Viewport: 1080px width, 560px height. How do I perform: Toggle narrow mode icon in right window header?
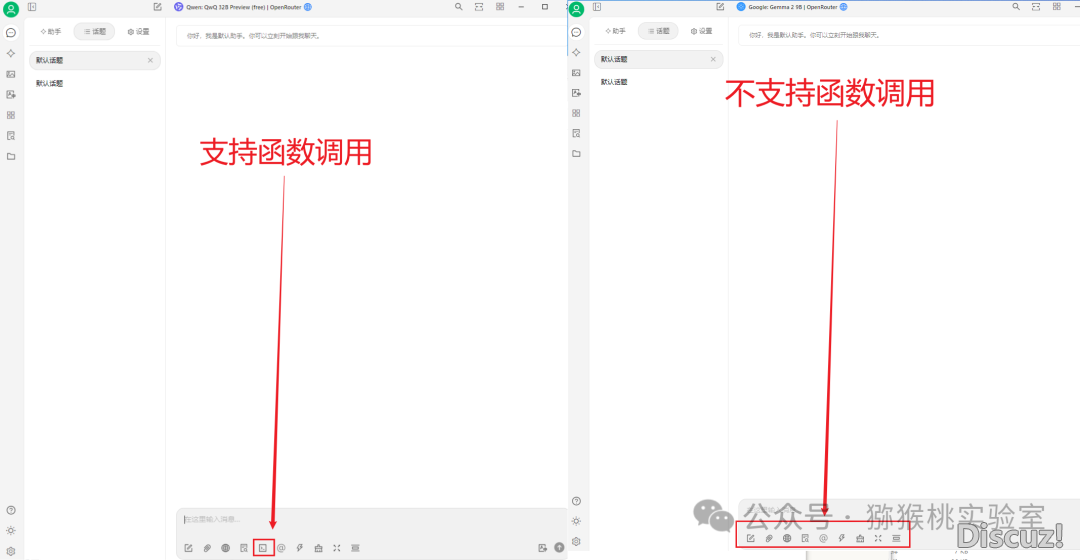[1036, 7]
